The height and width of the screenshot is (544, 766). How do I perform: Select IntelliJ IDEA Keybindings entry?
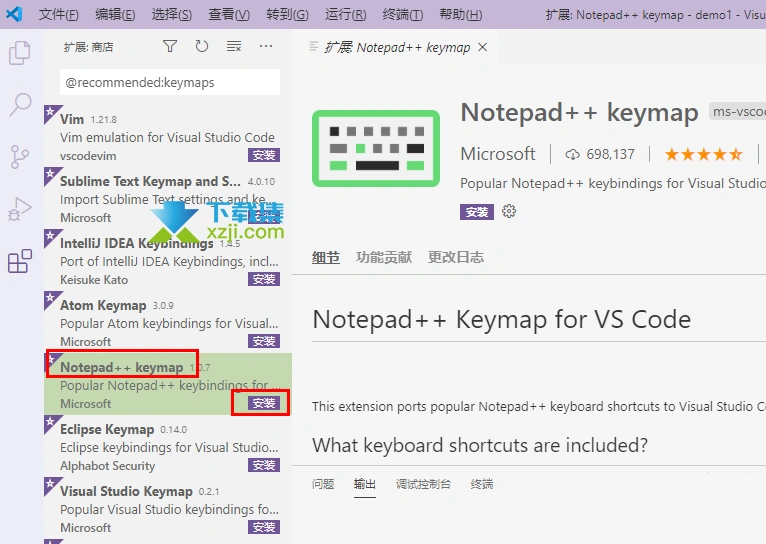(168, 260)
